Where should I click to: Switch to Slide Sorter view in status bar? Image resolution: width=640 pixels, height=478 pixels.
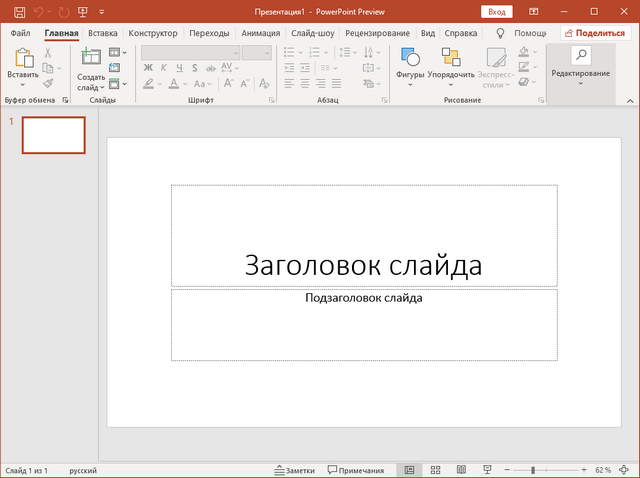point(435,470)
